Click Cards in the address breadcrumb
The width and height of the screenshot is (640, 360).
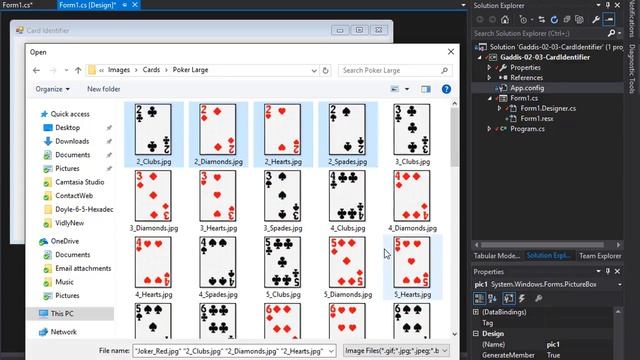coord(151,70)
